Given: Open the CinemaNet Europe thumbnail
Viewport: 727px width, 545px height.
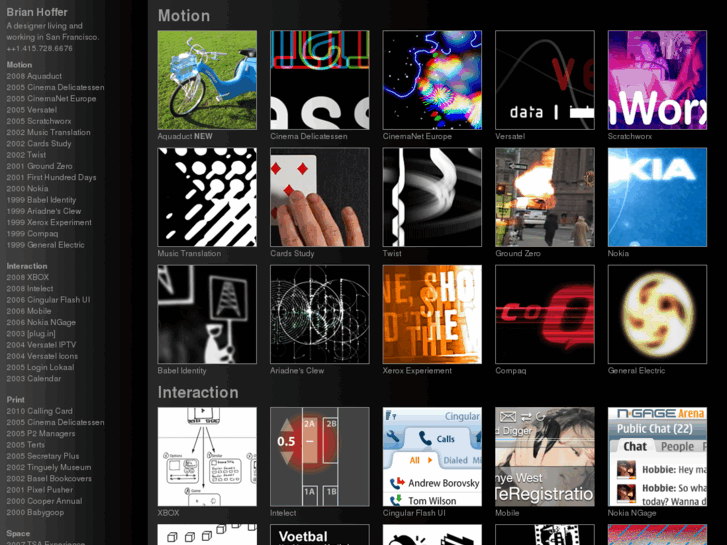Looking at the screenshot, I should tap(432, 80).
